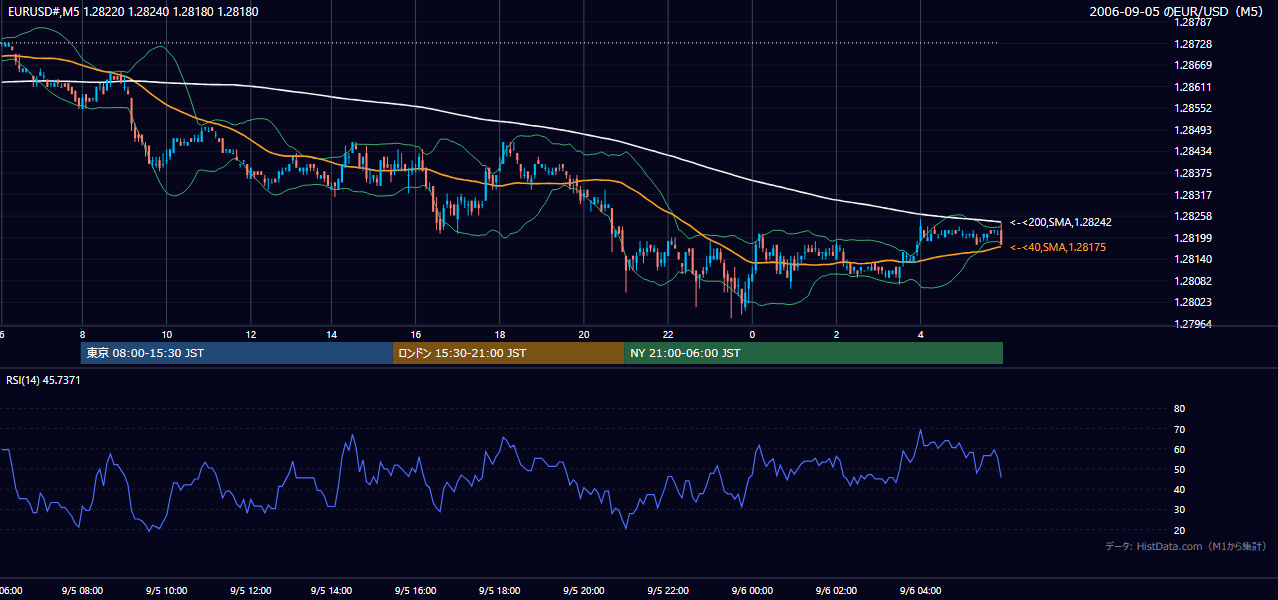Click hour tick 18 under price chart
Screen dimensions: 1278x600
point(499,334)
